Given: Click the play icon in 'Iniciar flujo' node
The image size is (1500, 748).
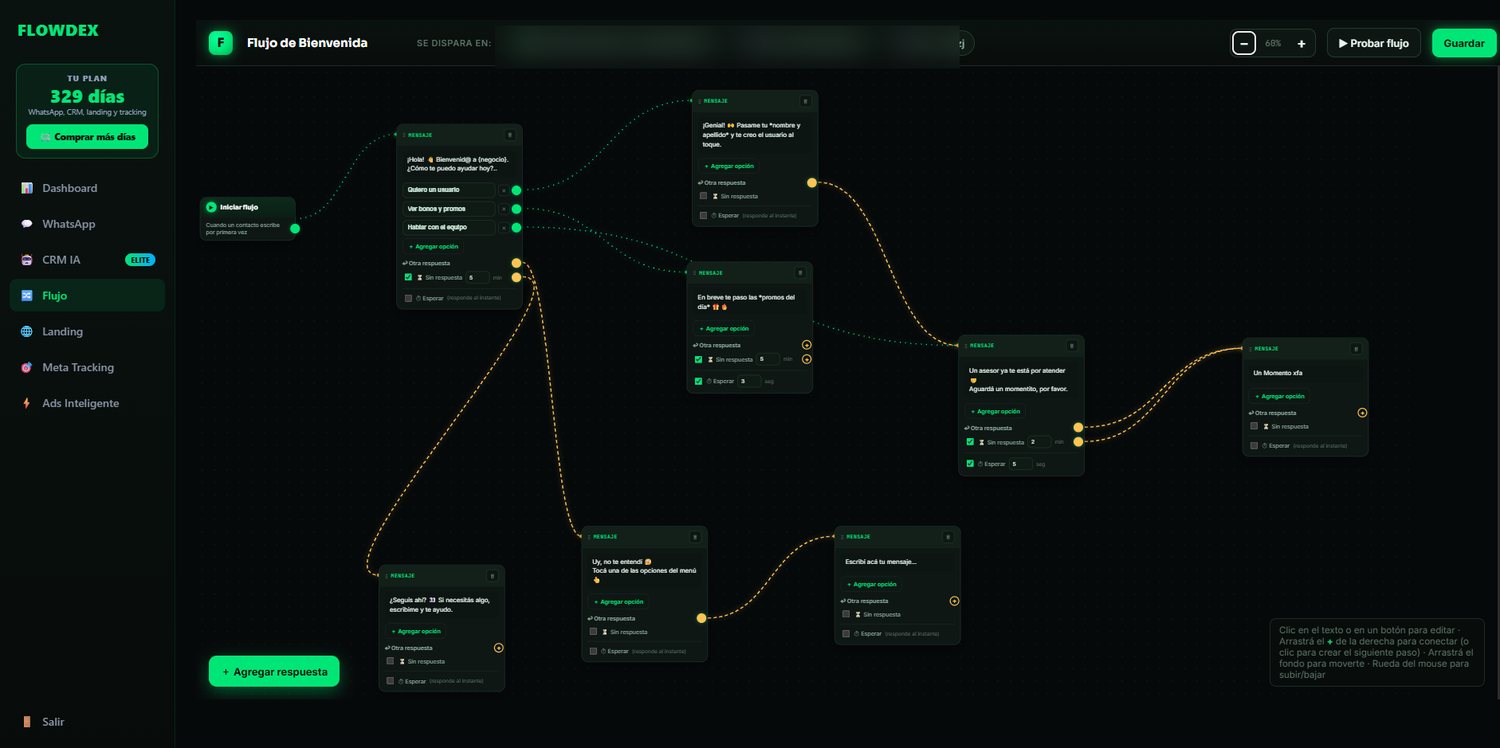Looking at the screenshot, I should (x=211, y=207).
